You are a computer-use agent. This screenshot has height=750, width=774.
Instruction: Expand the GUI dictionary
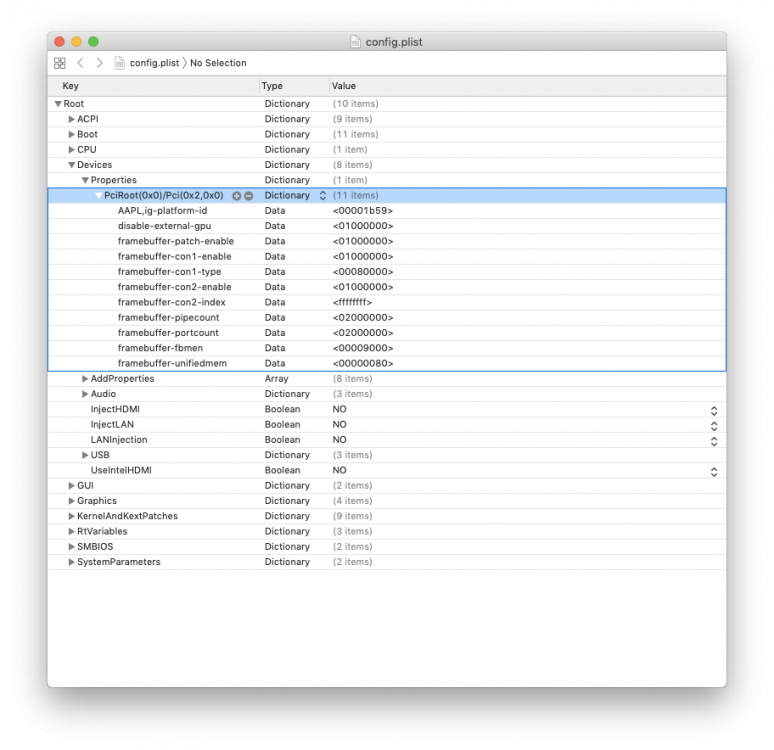(72, 486)
